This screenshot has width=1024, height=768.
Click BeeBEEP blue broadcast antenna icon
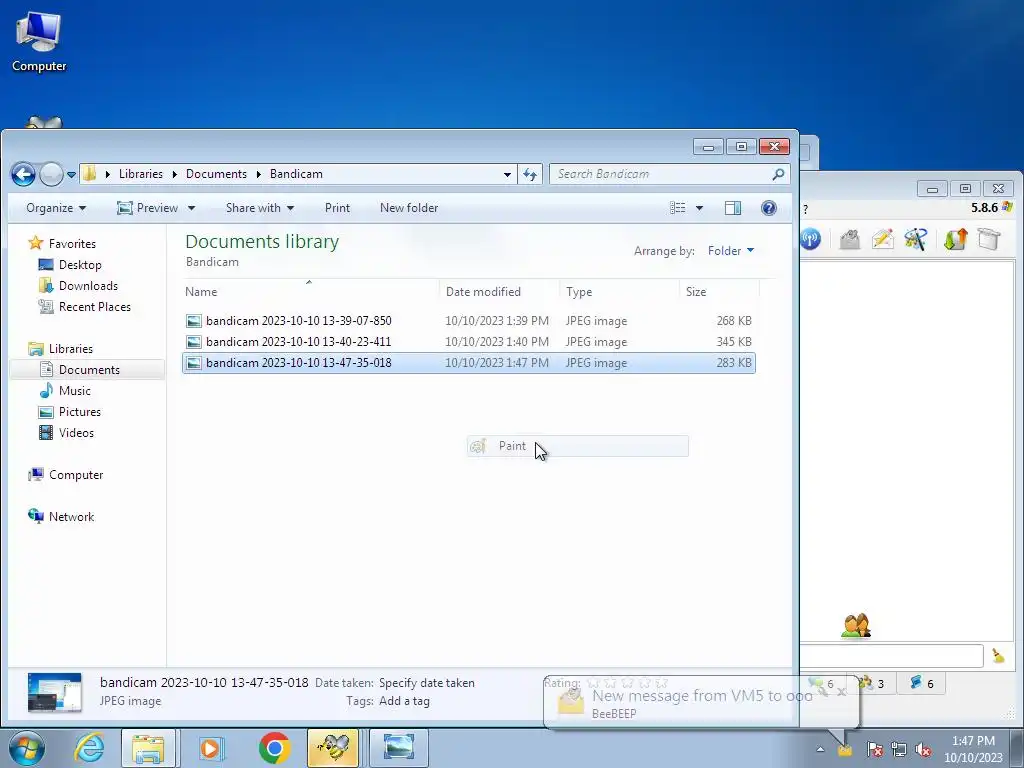click(x=810, y=239)
